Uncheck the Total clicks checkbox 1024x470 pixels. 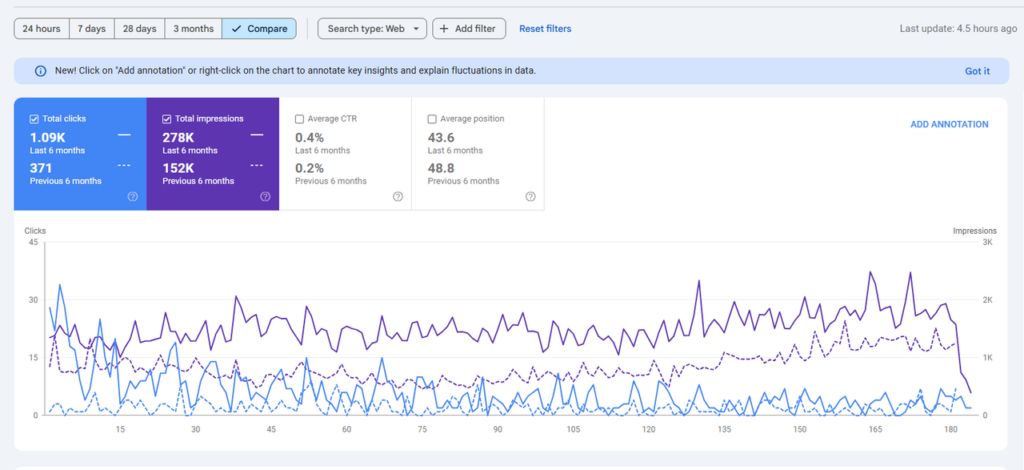(x=34, y=119)
